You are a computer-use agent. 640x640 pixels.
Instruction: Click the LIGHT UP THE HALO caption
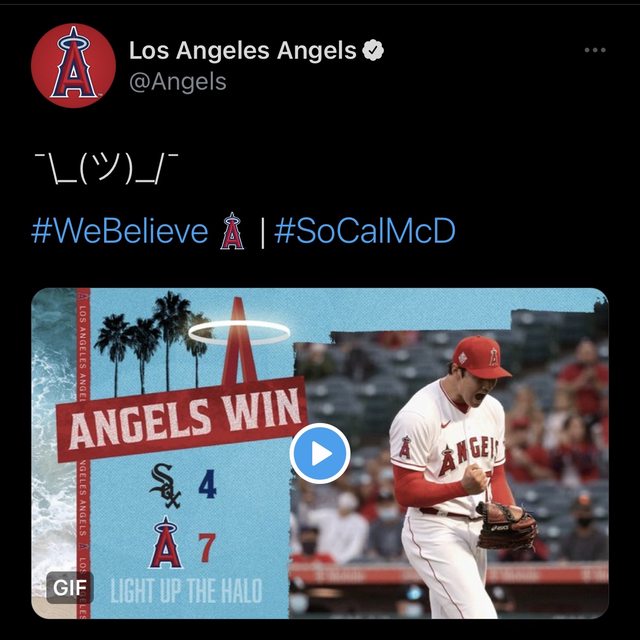(x=186, y=590)
